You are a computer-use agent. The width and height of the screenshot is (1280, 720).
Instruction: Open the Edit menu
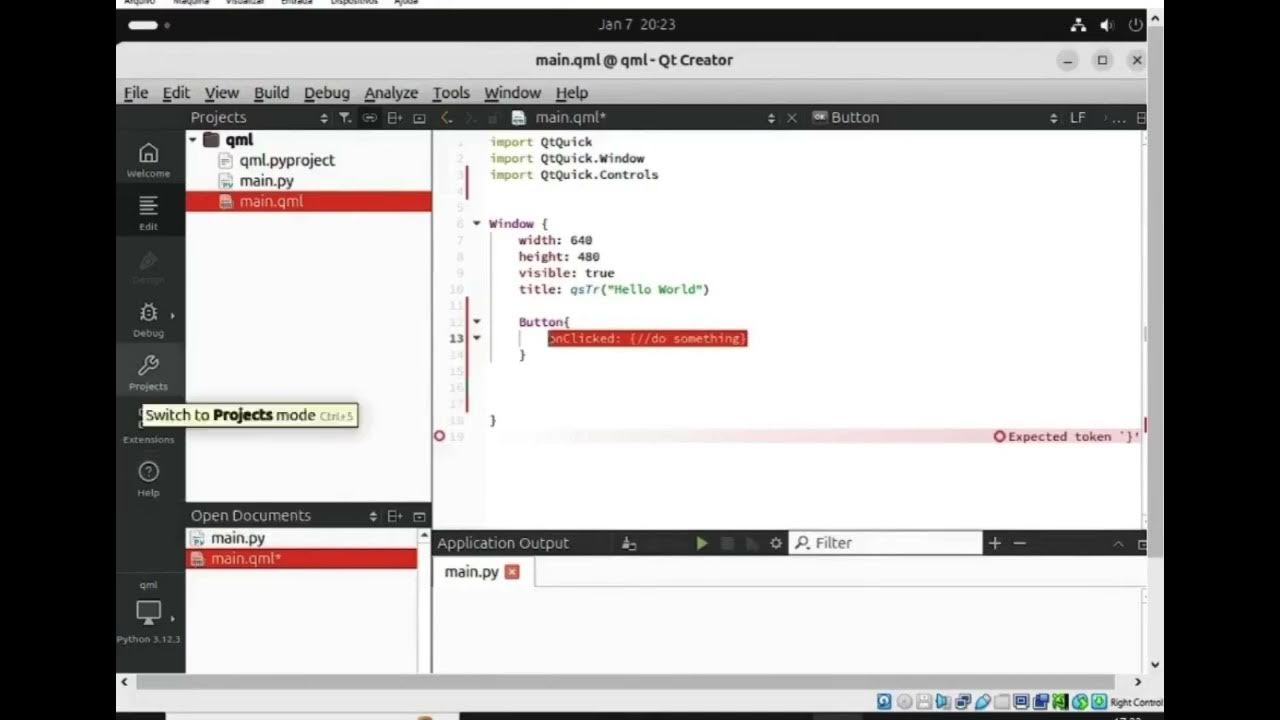tap(176, 93)
